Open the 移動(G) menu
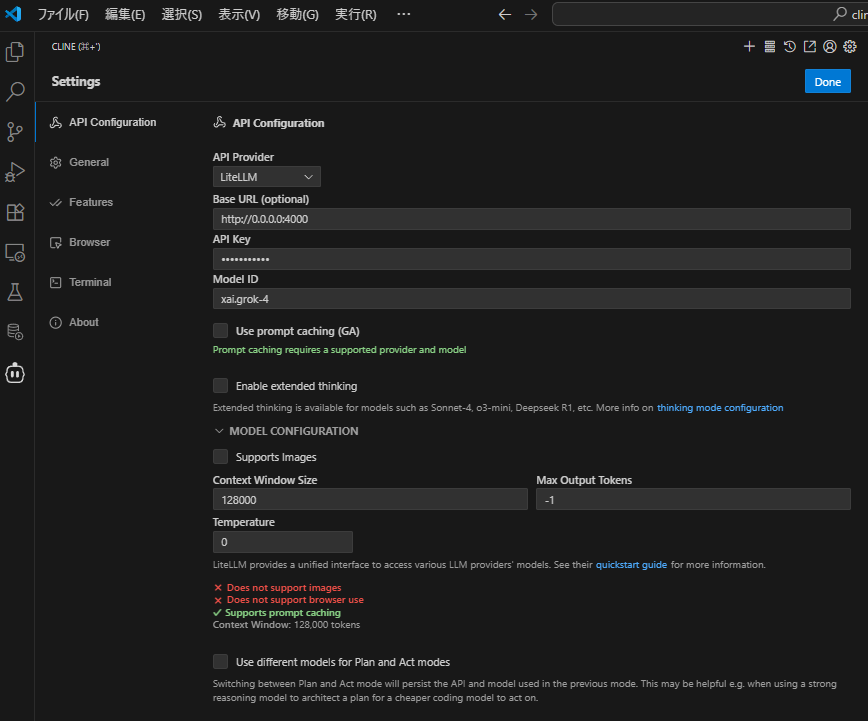 point(297,14)
